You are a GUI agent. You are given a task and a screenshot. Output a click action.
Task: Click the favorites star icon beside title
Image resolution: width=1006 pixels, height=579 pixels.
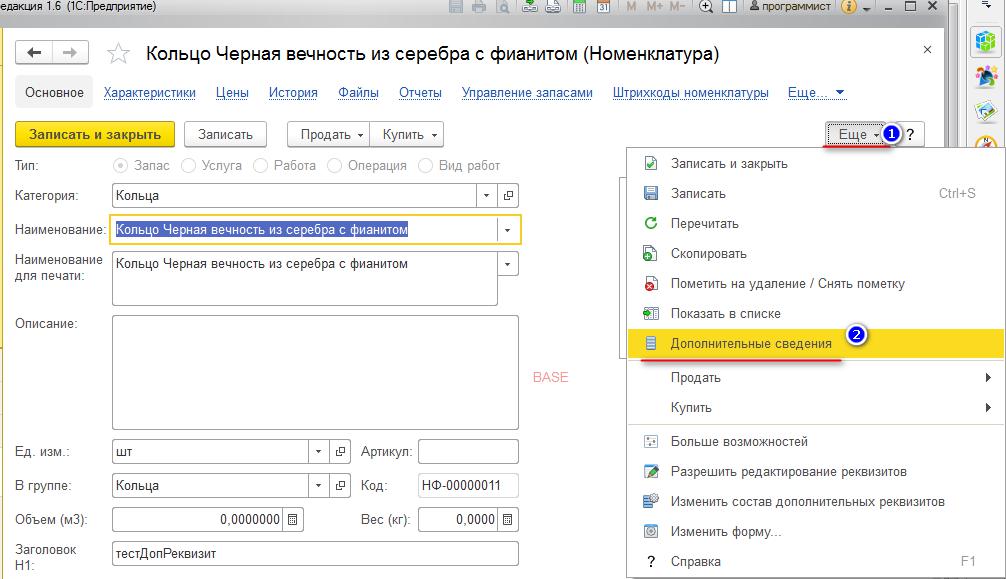[x=118, y=53]
